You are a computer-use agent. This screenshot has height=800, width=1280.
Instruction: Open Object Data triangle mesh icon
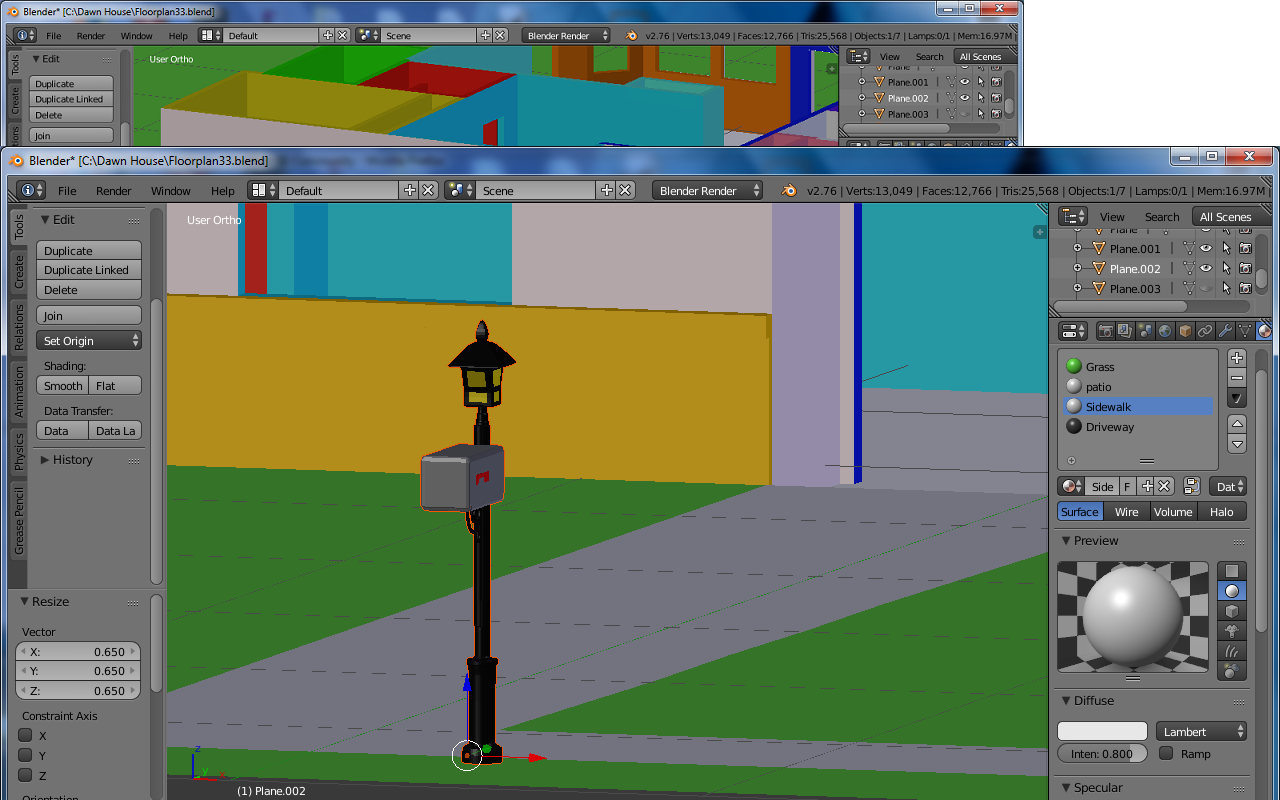(x=1245, y=331)
